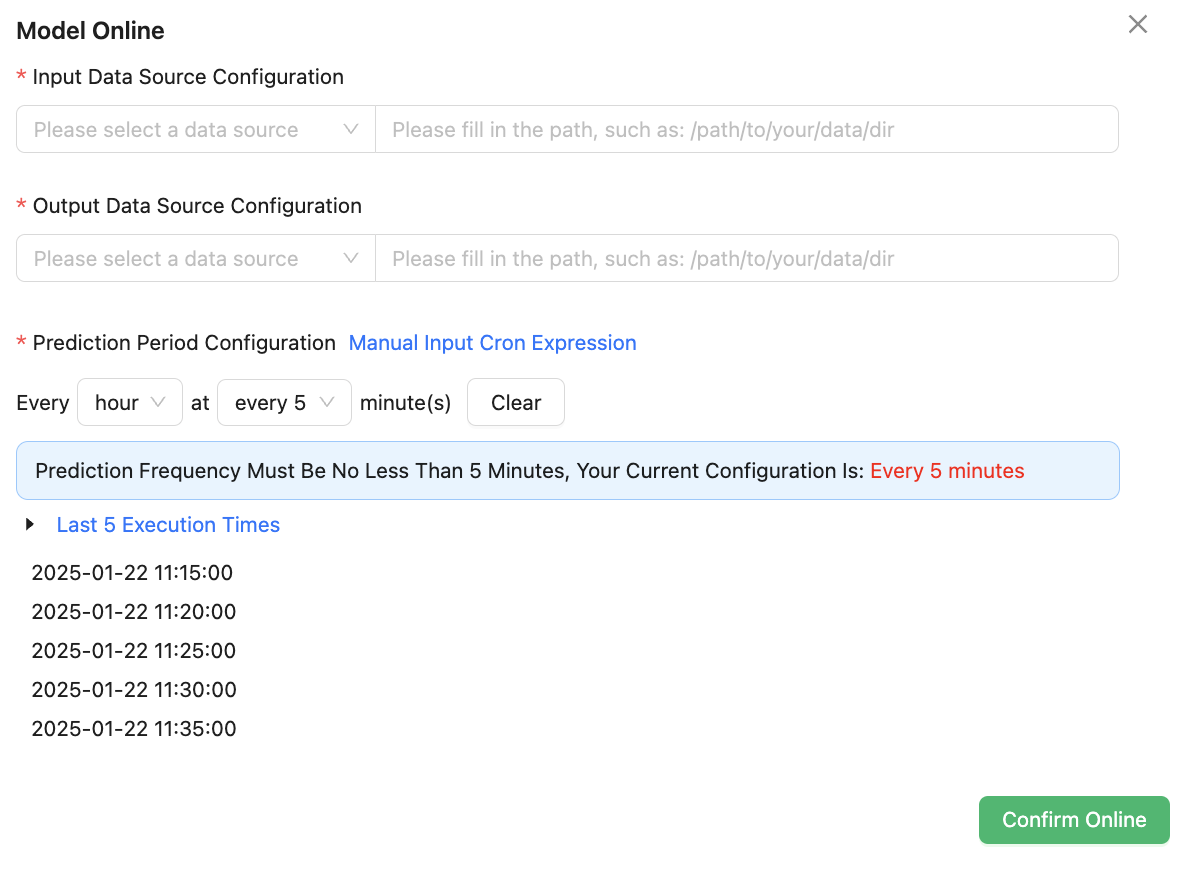Select the 11:25:00 execution time entry

[133, 651]
